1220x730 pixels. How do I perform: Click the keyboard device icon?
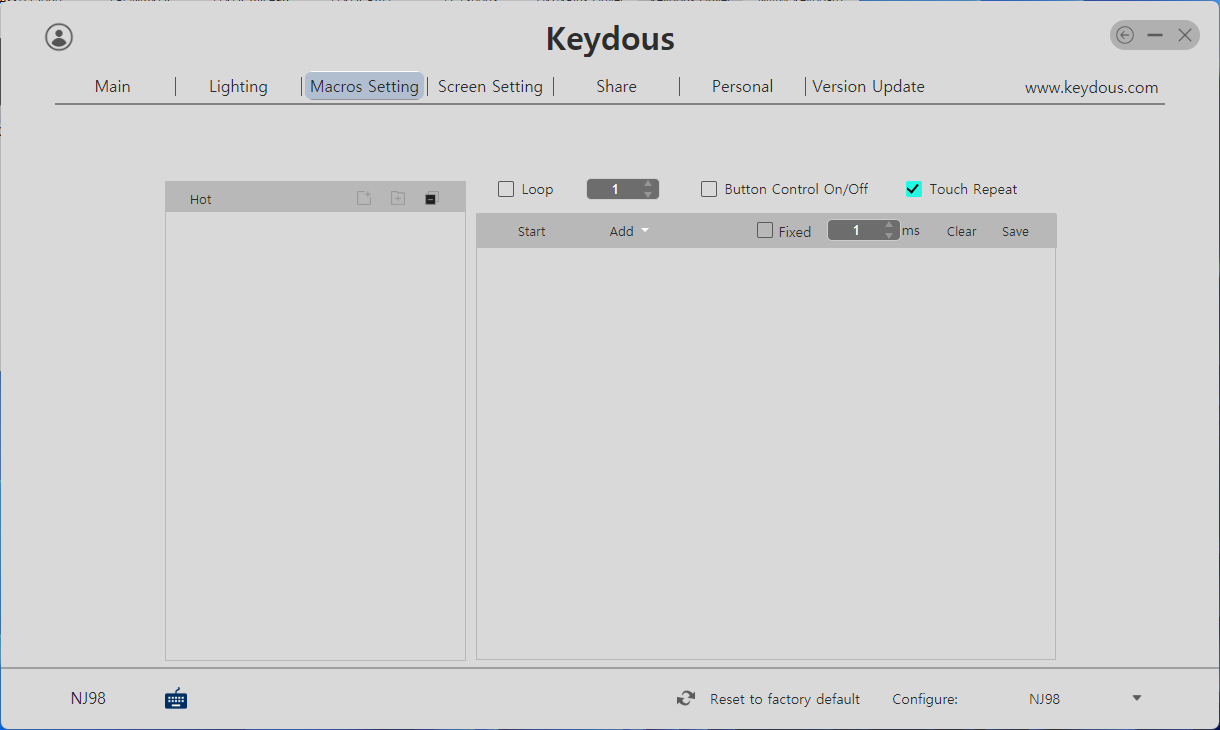[176, 698]
